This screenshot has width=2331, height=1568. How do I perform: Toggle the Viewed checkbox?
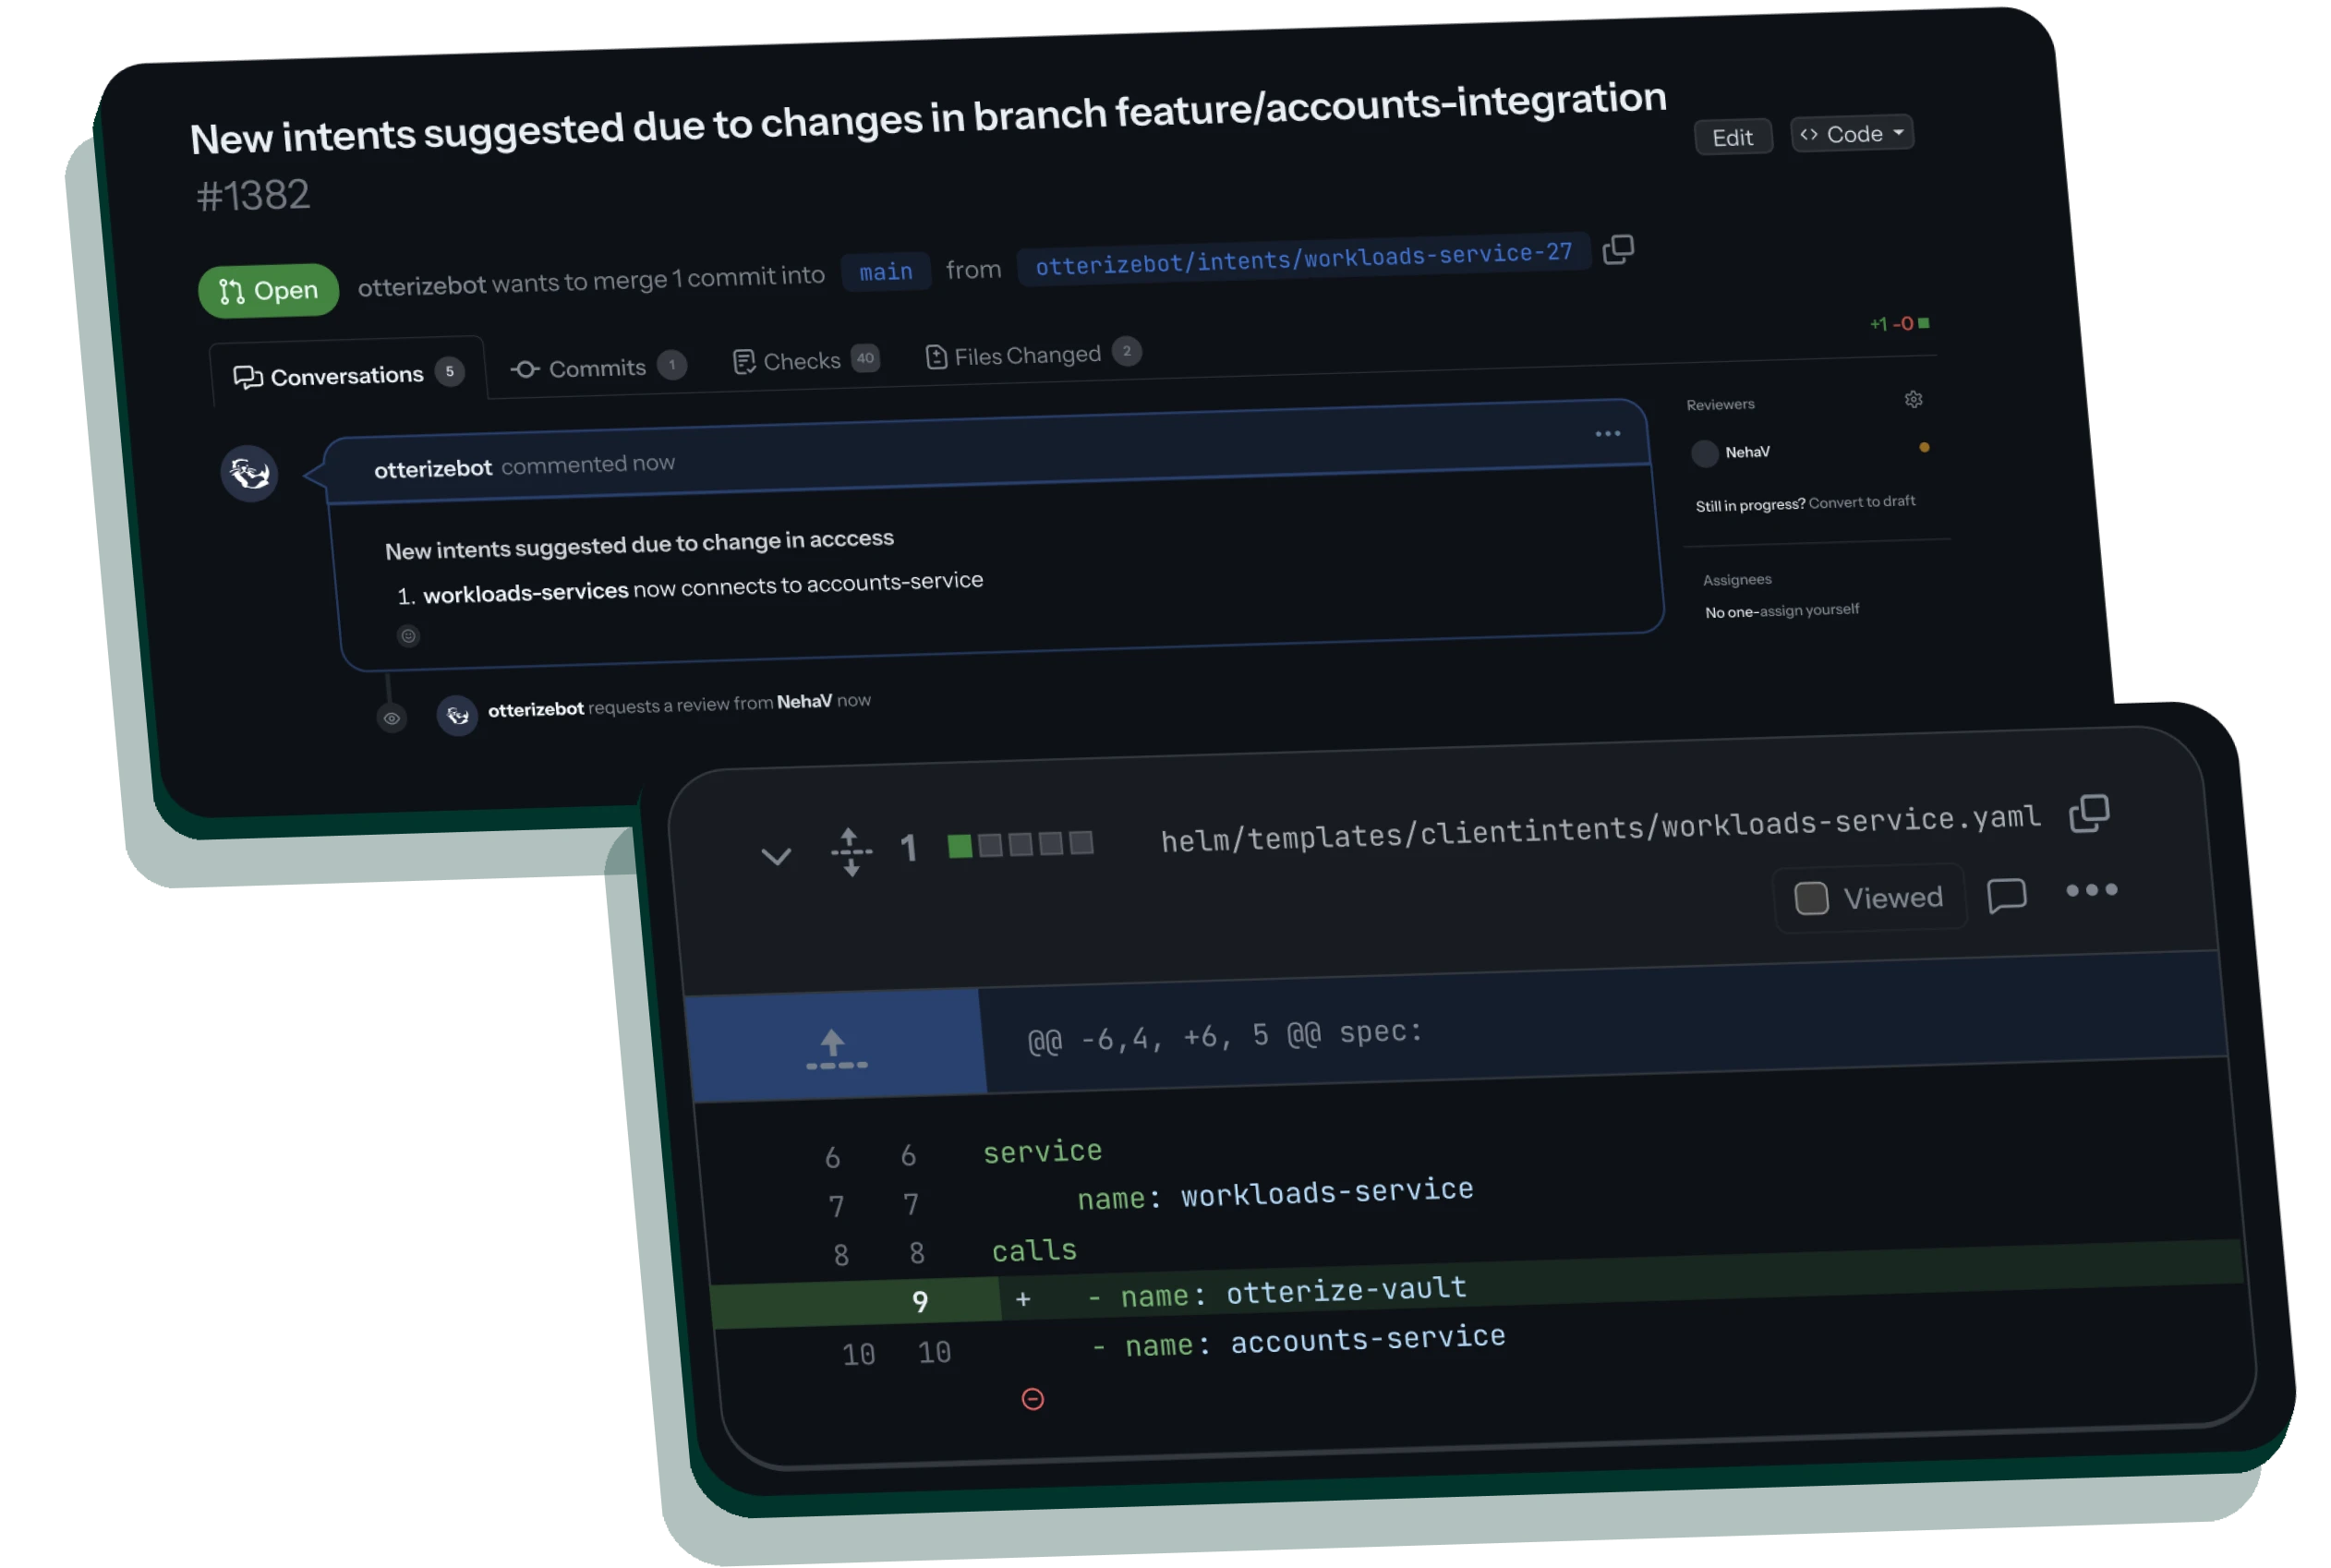pyautogui.click(x=1811, y=898)
